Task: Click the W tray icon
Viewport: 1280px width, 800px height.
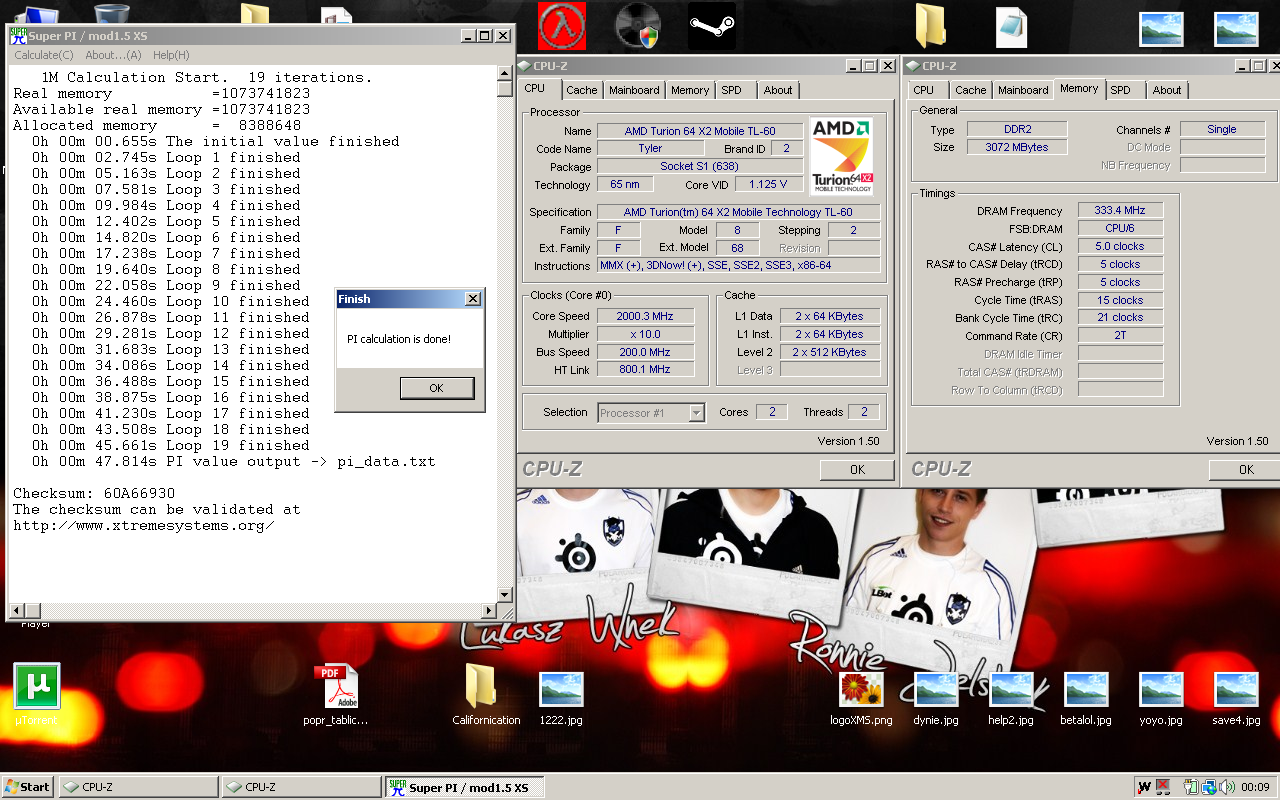Action: tap(1145, 787)
